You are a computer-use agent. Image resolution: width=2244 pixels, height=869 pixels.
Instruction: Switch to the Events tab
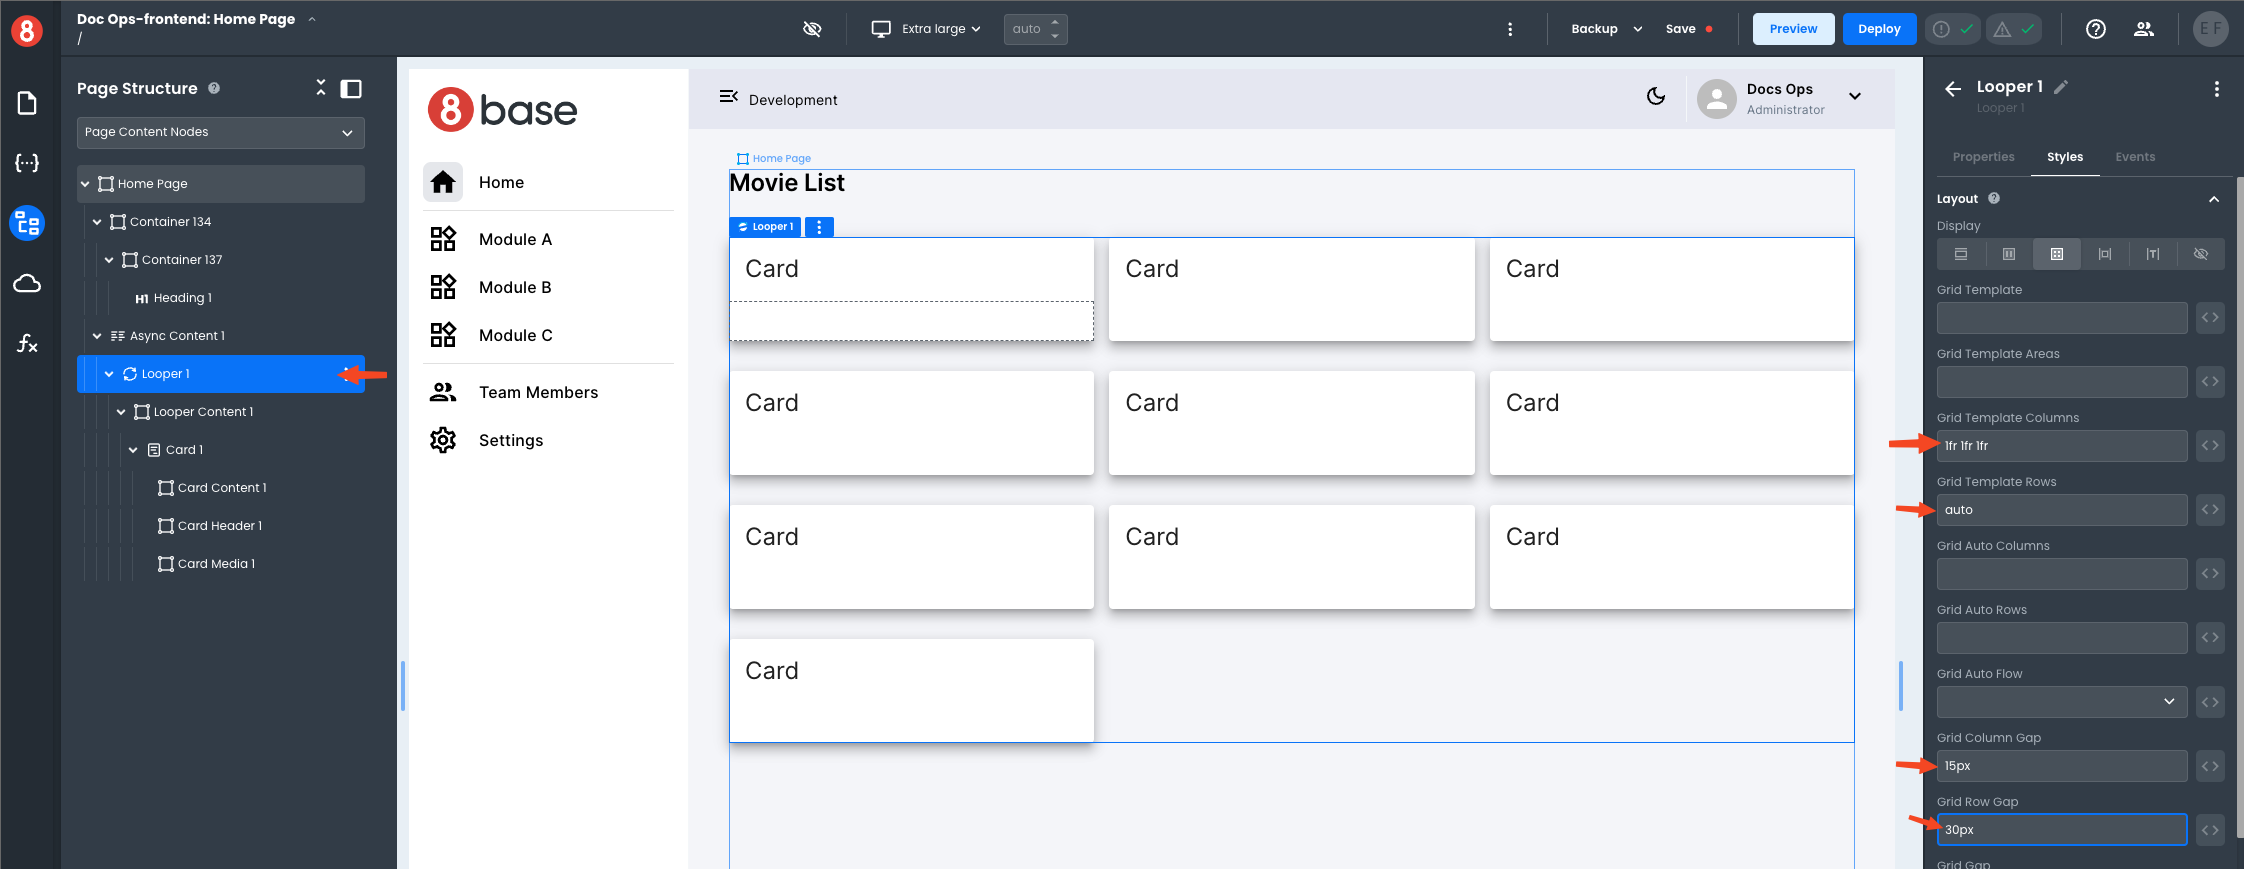pos(2134,157)
